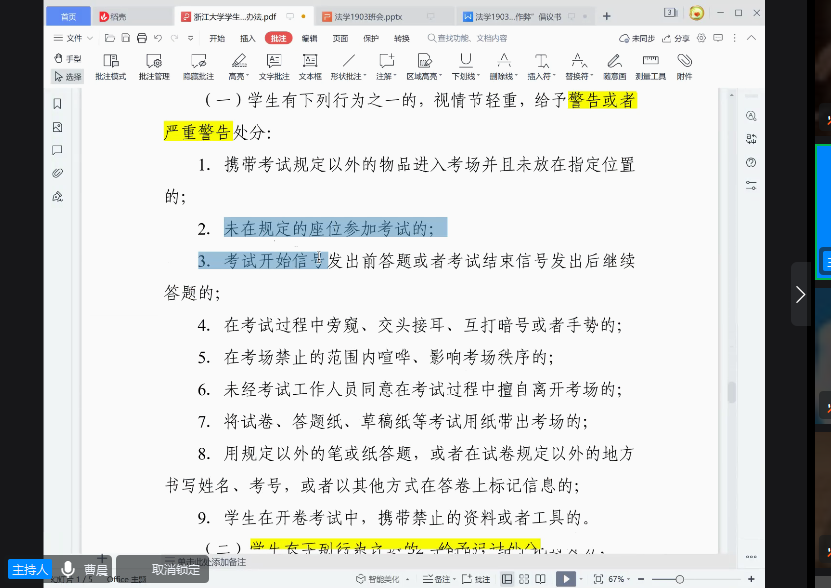
Task: Click the fit-to-window icon beside 67%
Action: click(x=598, y=579)
